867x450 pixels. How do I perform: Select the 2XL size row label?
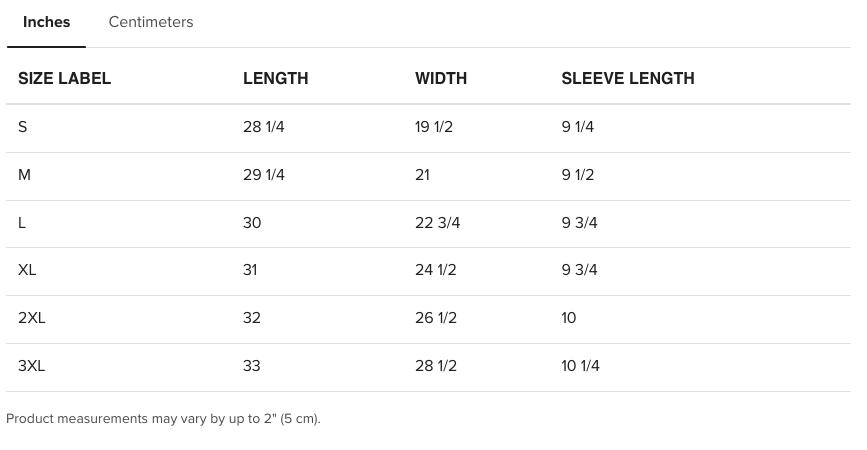coord(32,318)
